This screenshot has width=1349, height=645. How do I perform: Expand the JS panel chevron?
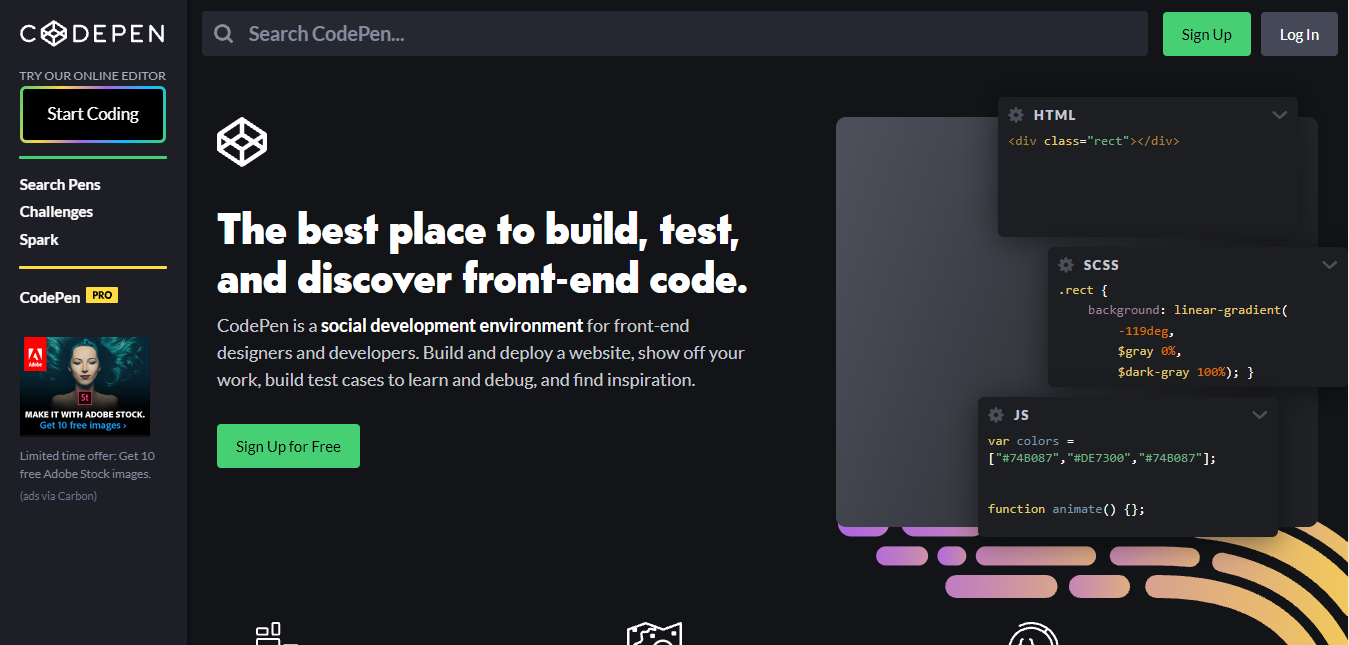(x=1259, y=415)
